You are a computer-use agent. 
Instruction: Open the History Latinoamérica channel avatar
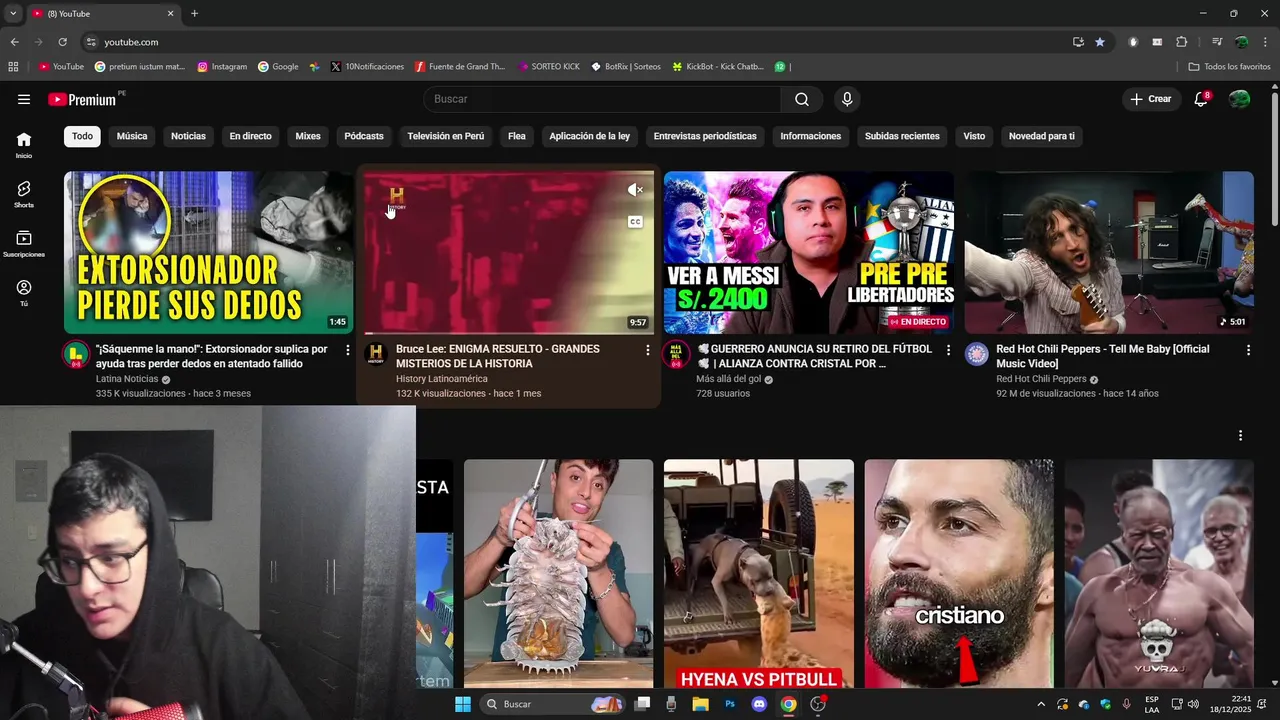pyautogui.click(x=376, y=354)
